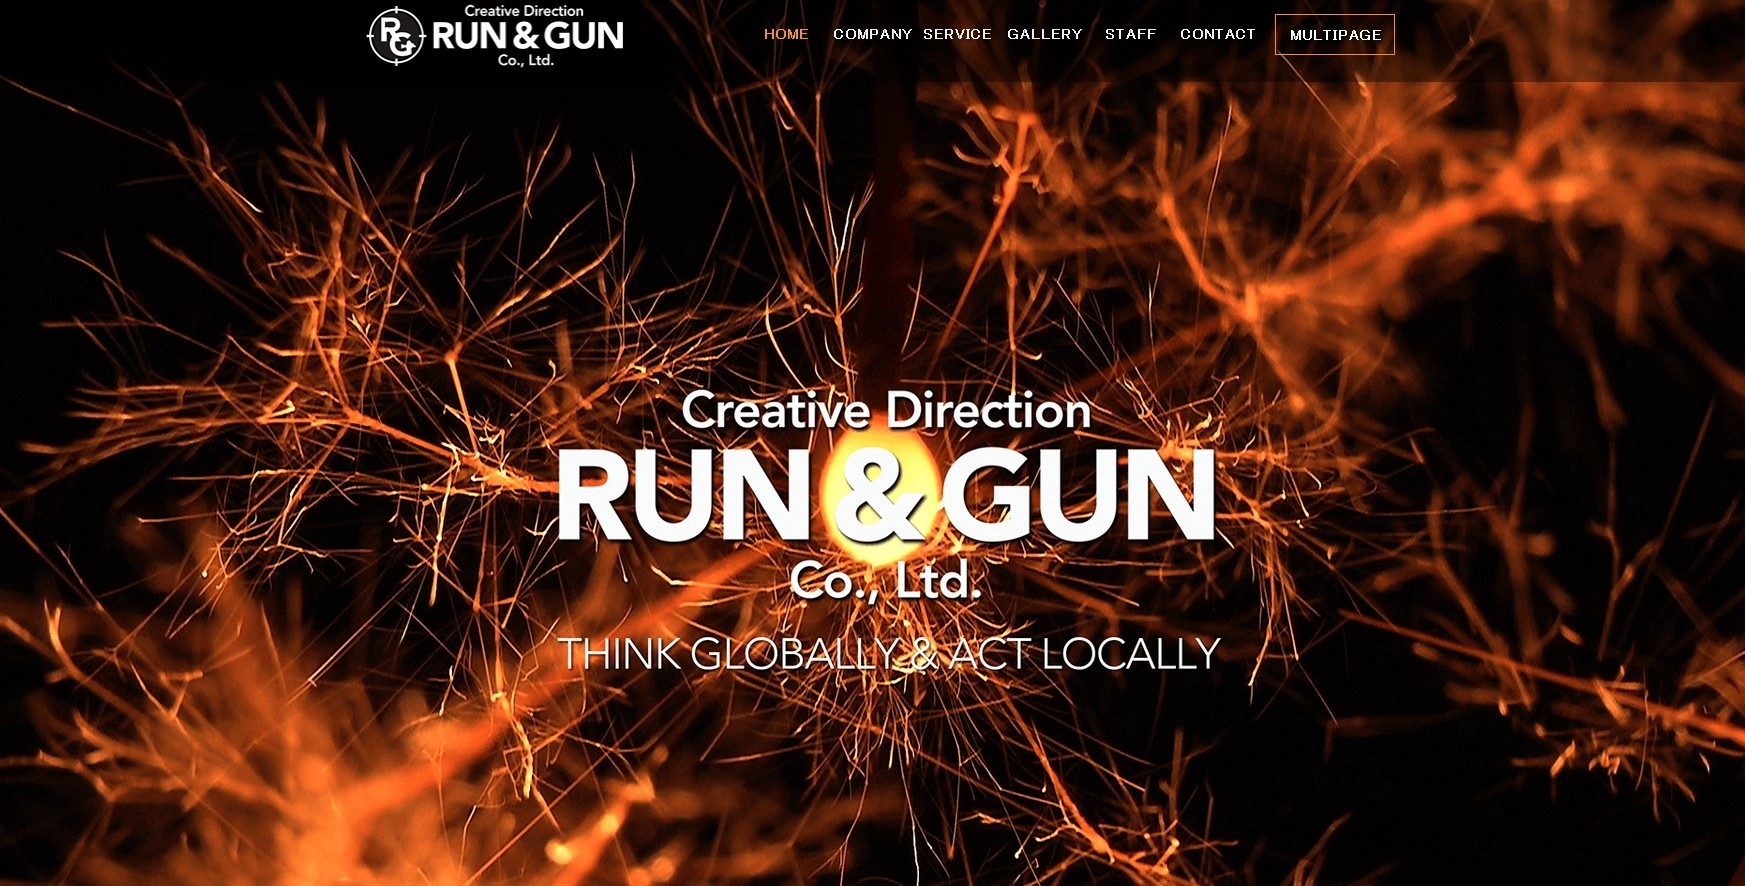Open the SERVICE menu item

[957, 34]
